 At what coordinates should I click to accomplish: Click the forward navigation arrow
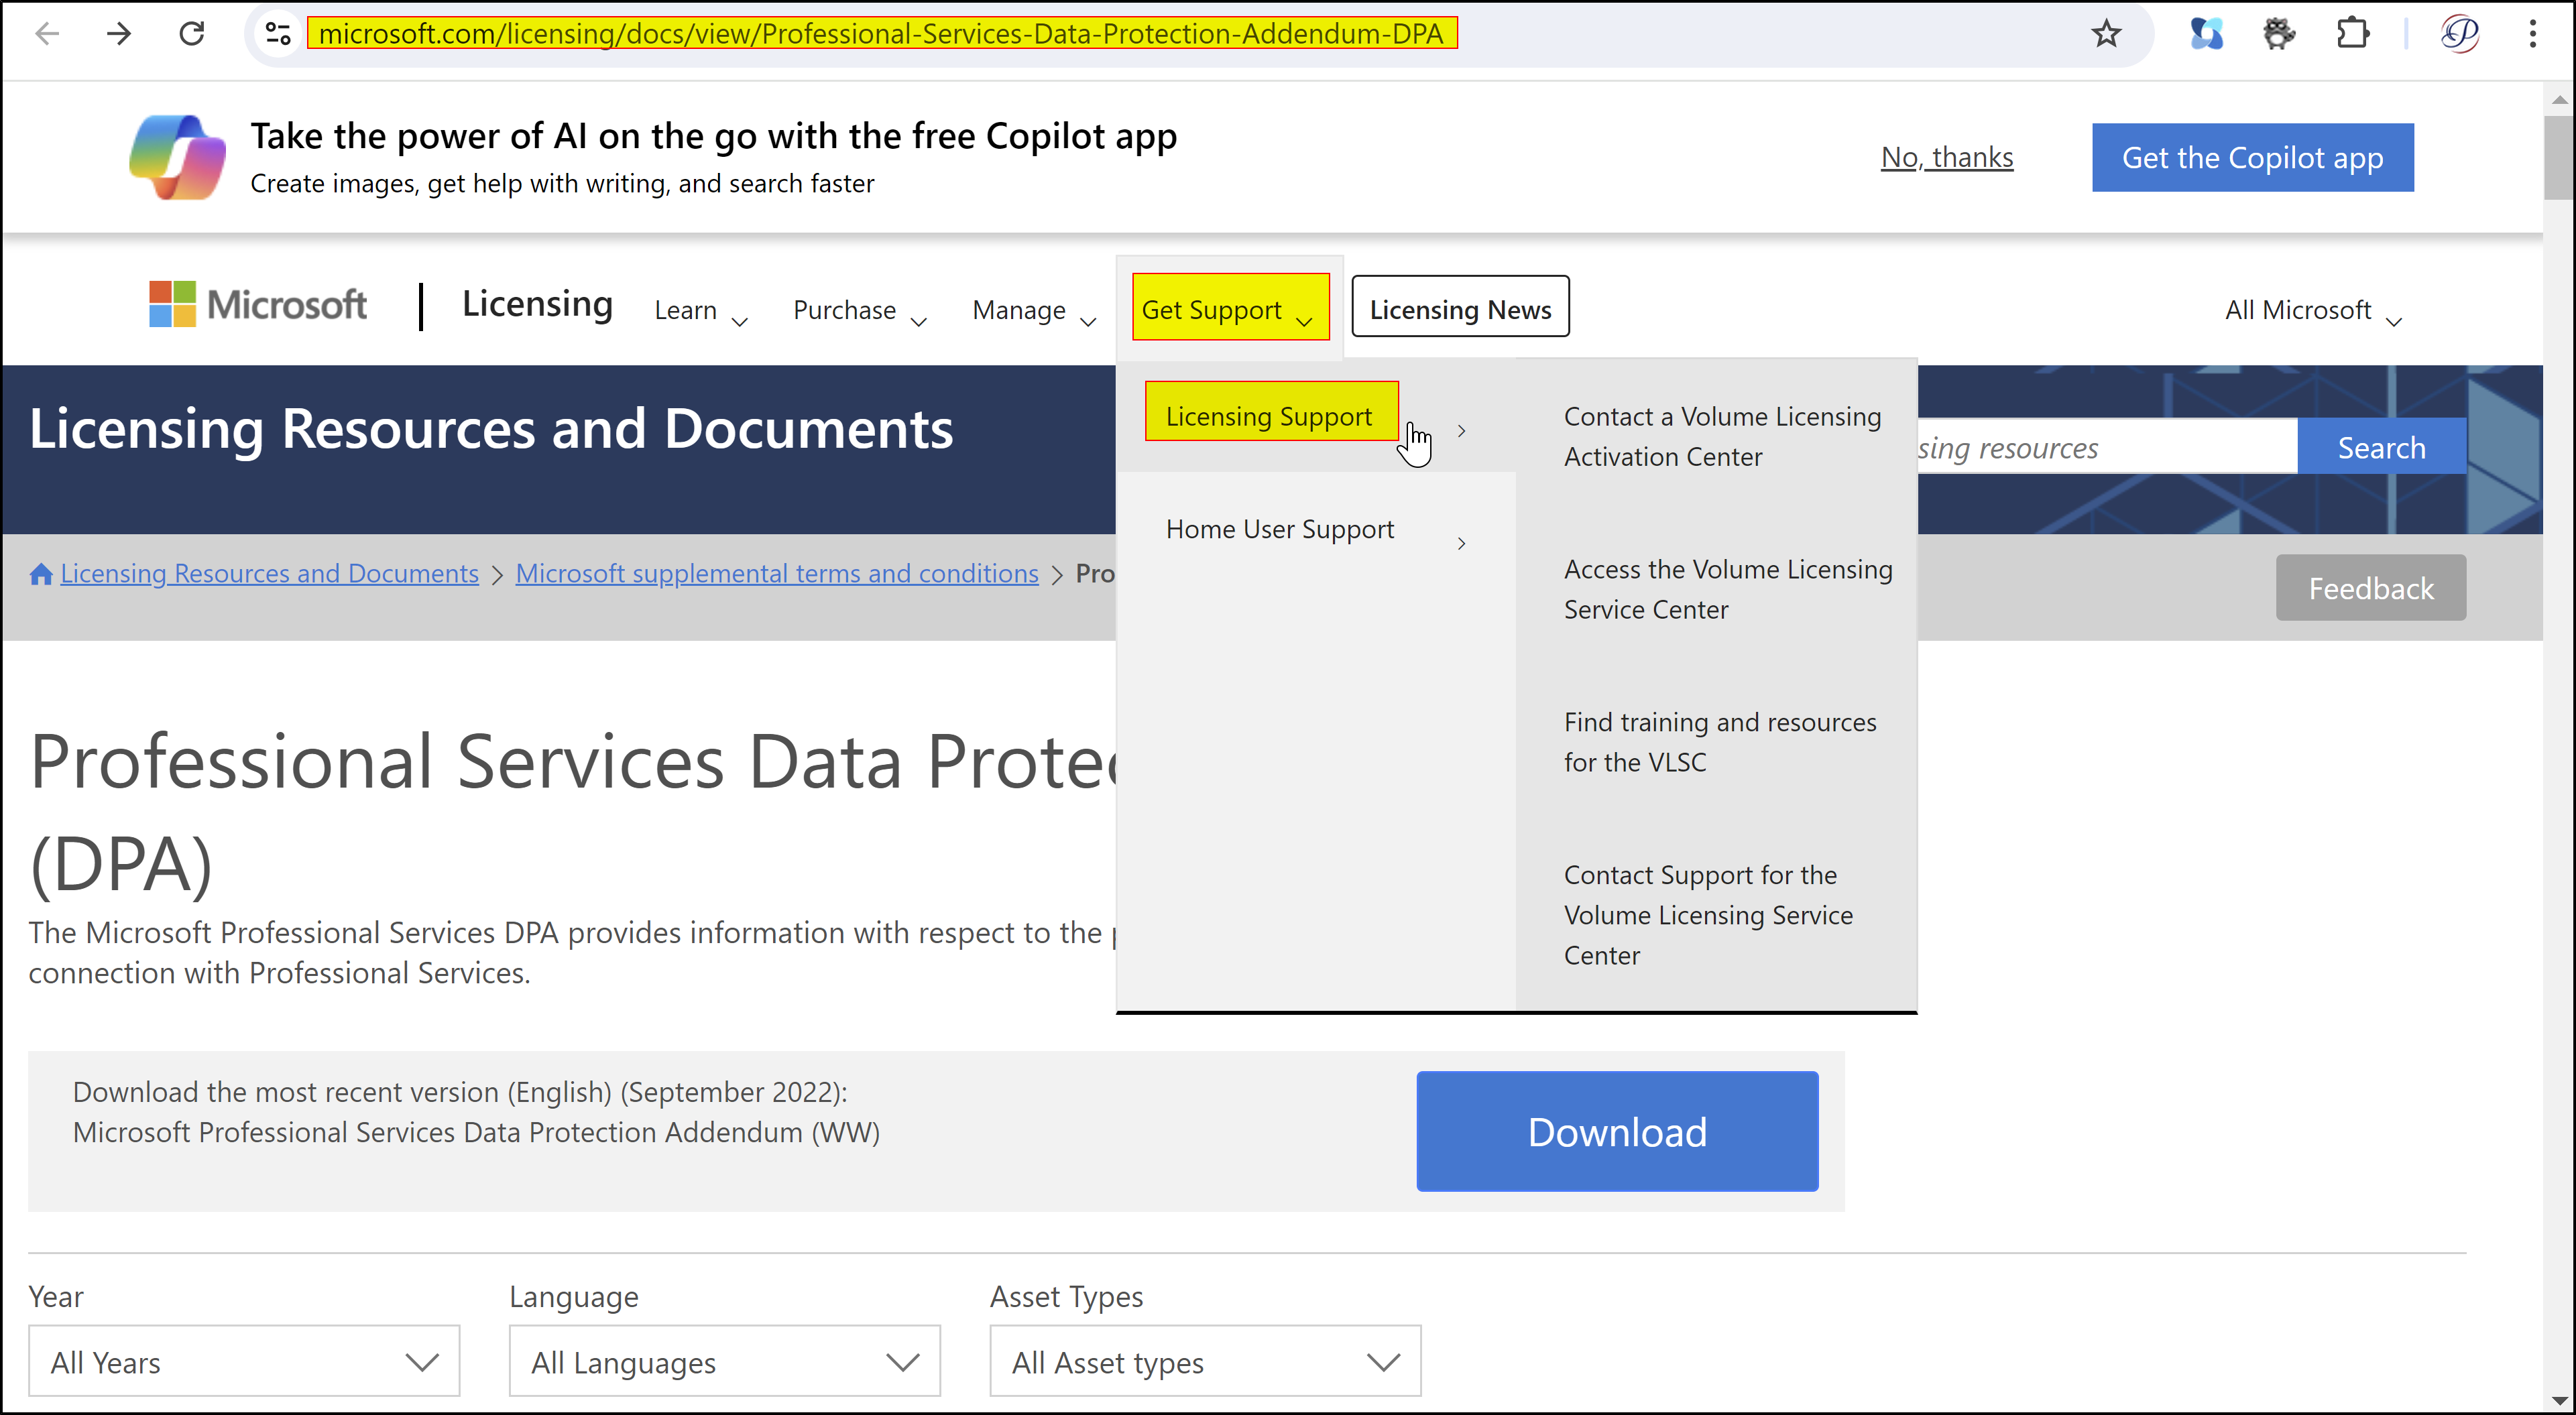click(x=119, y=34)
